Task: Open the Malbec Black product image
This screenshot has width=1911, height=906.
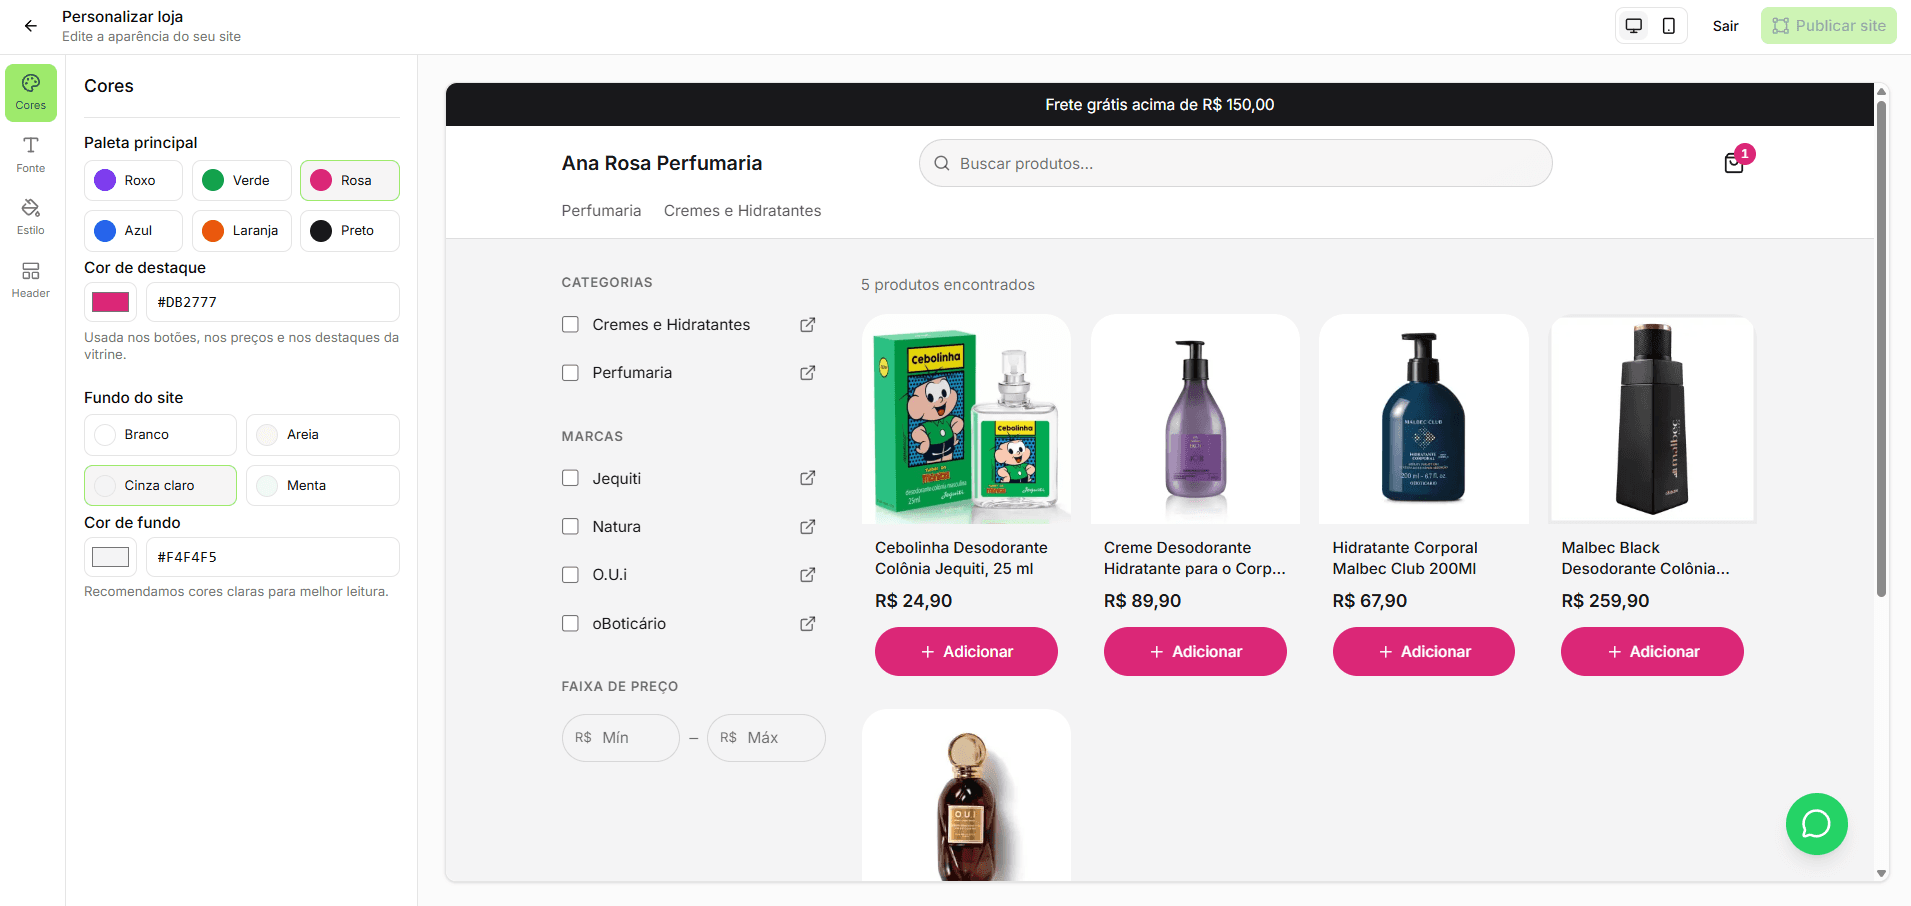Action: click(1652, 419)
